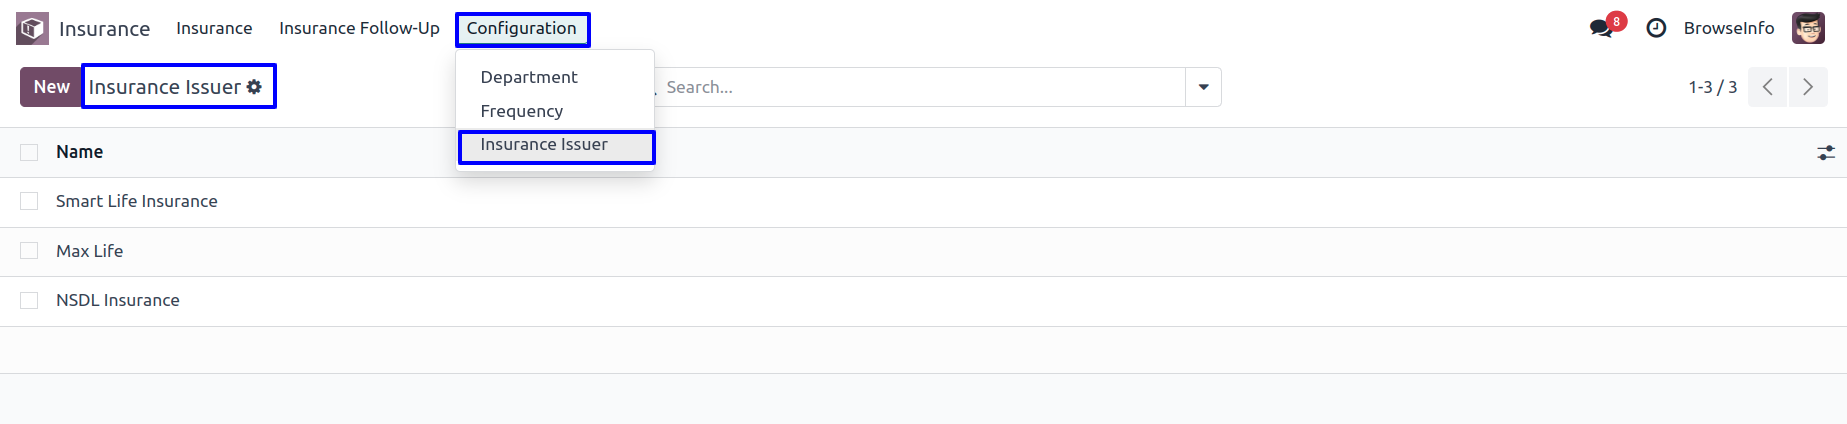Open the Configuration menu
The width and height of the screenshot is (1847, 424).
[522, 29]
